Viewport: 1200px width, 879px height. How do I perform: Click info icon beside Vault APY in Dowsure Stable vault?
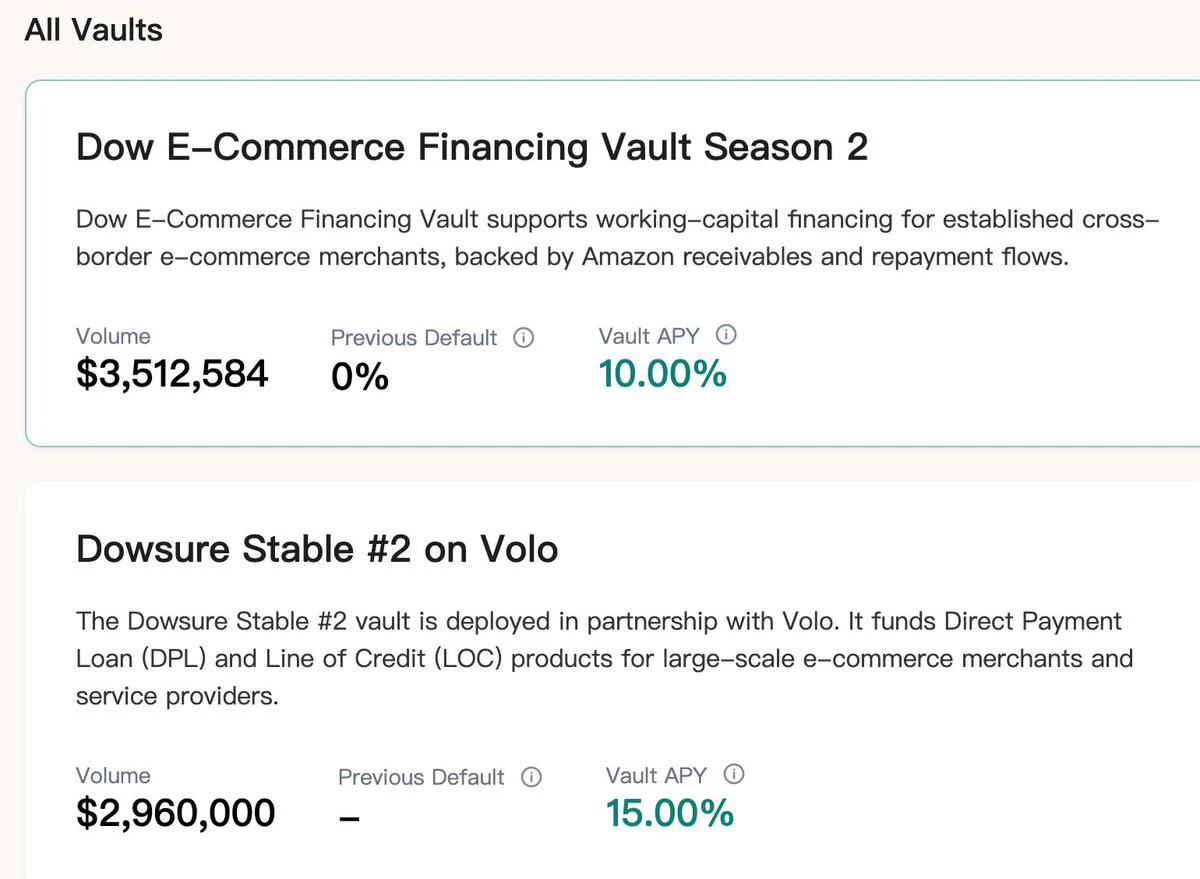coord(735,775)
